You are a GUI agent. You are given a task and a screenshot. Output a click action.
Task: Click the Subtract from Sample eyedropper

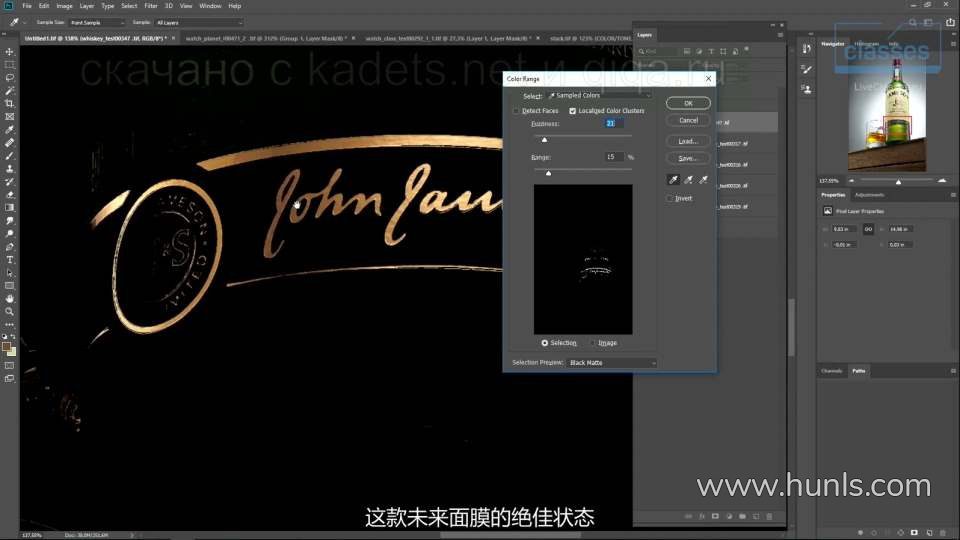[703, 179]
